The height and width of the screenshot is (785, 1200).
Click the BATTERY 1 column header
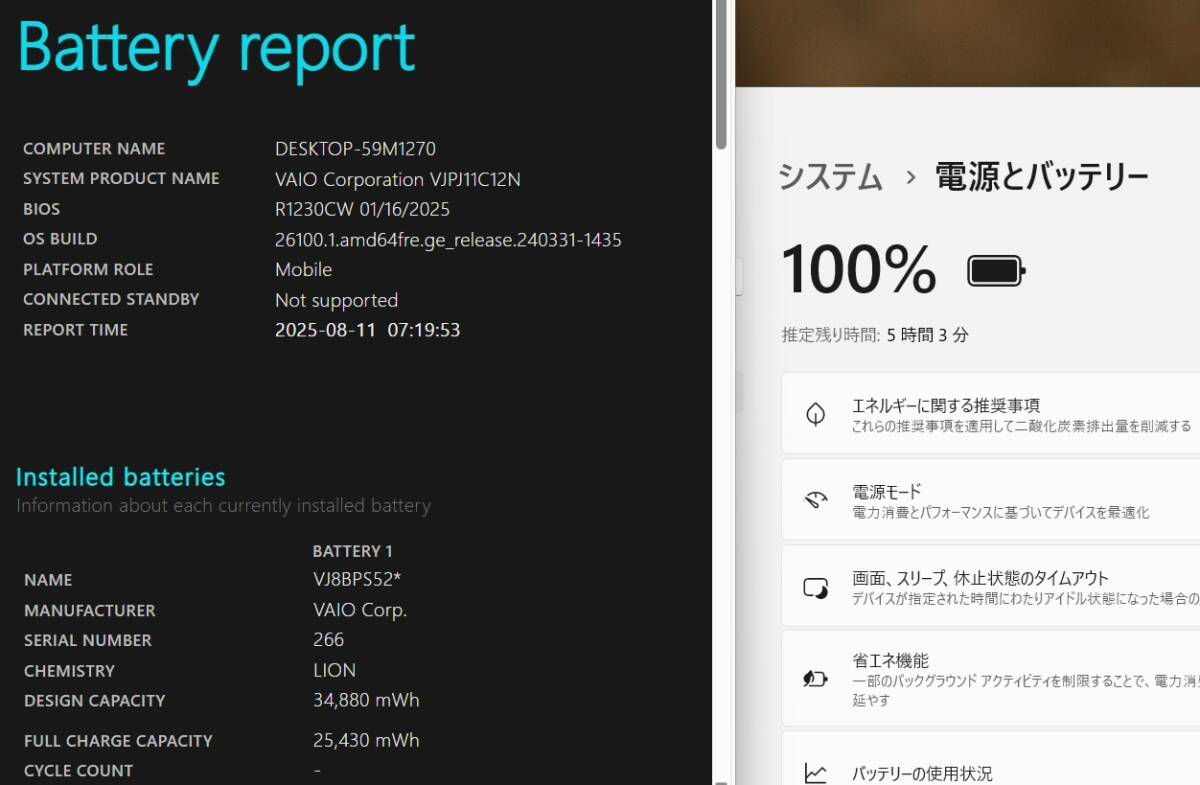tap(353, 551)
